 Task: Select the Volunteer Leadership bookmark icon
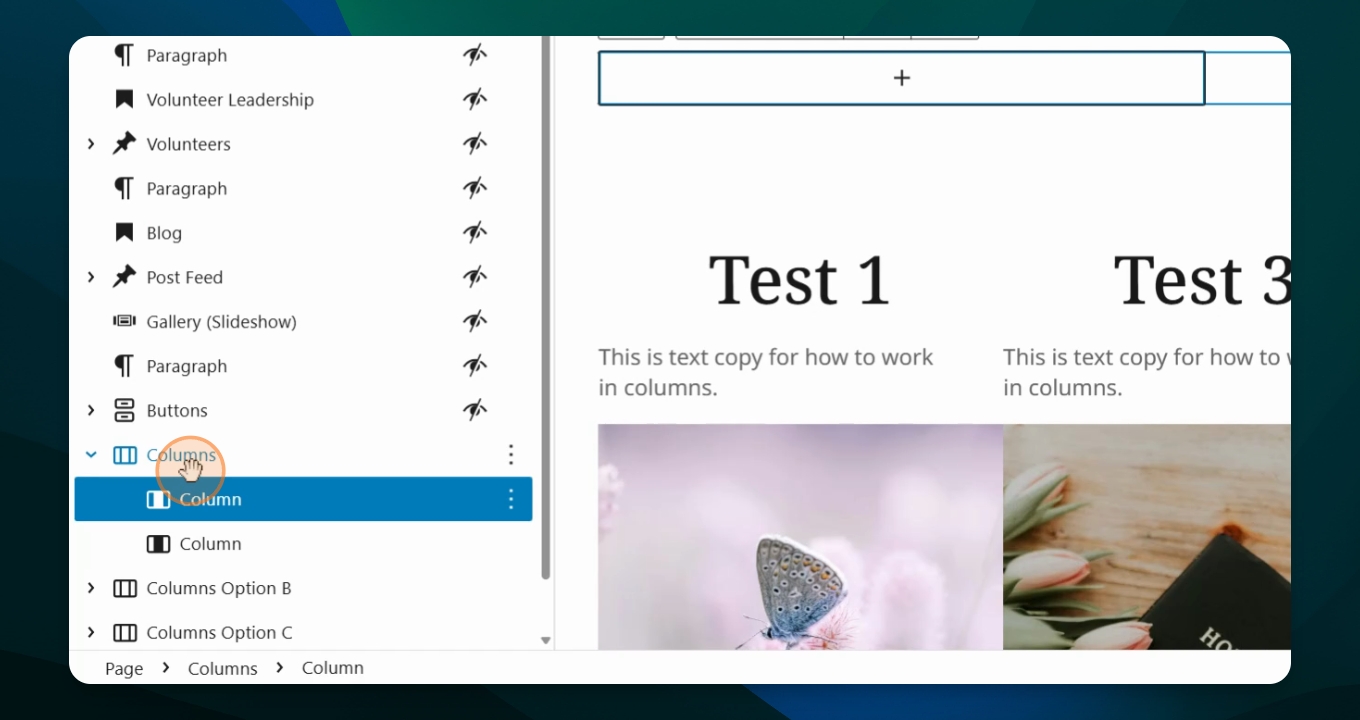pyautogui.click(x=124, y=99)
